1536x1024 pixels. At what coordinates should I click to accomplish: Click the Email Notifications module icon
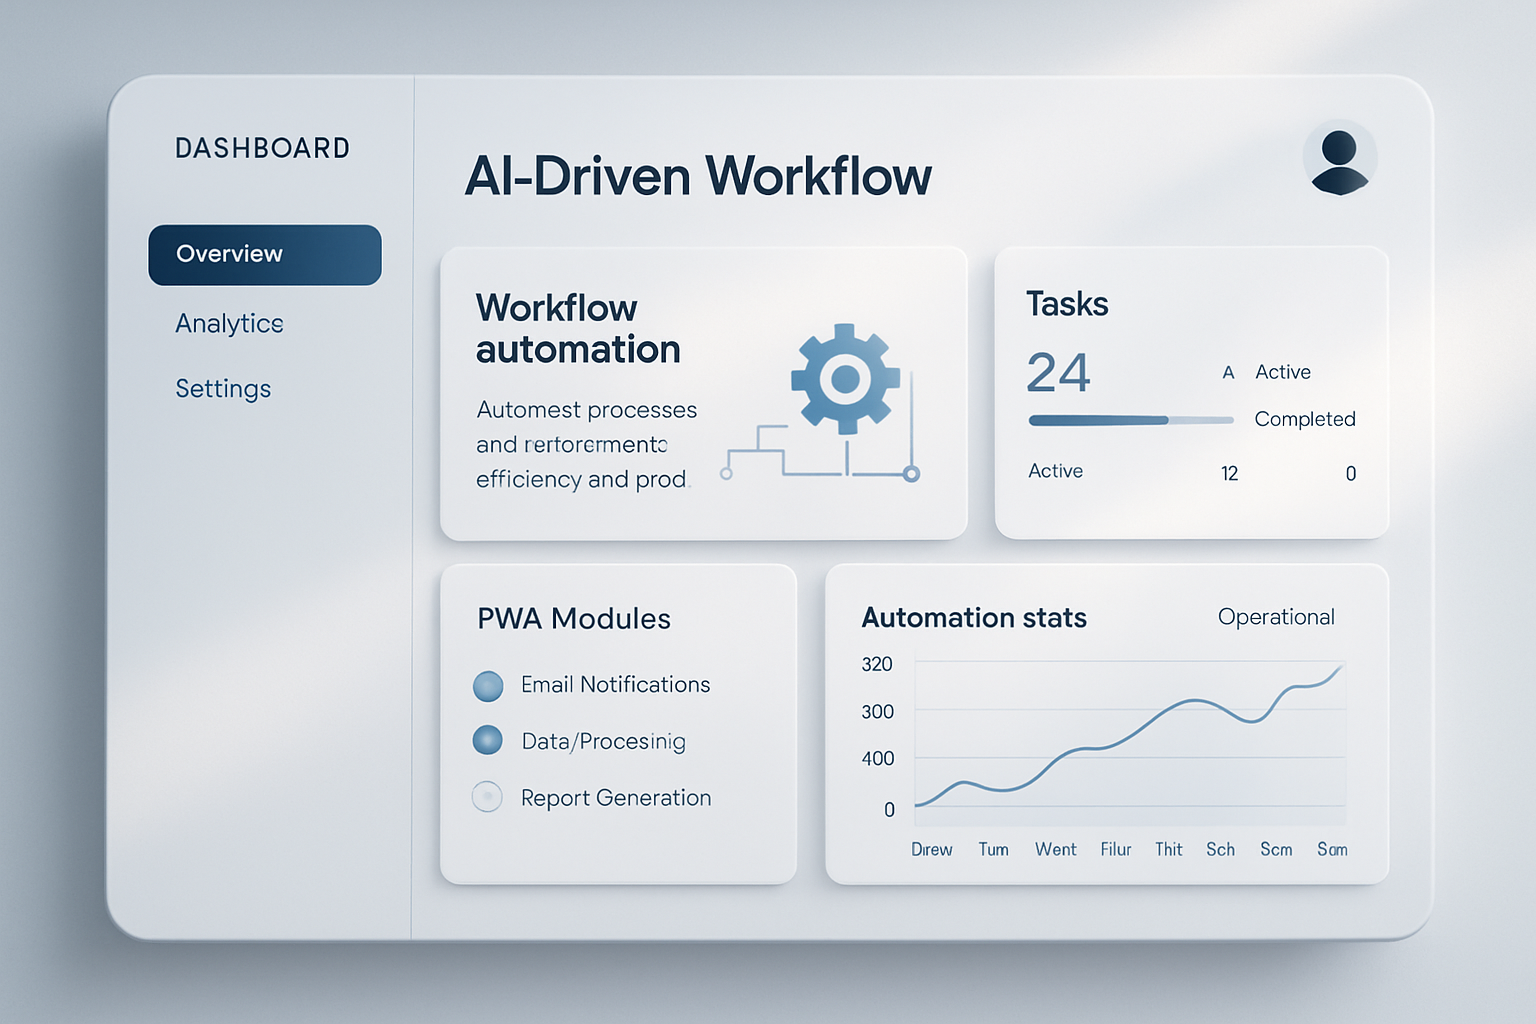(487, 686)
